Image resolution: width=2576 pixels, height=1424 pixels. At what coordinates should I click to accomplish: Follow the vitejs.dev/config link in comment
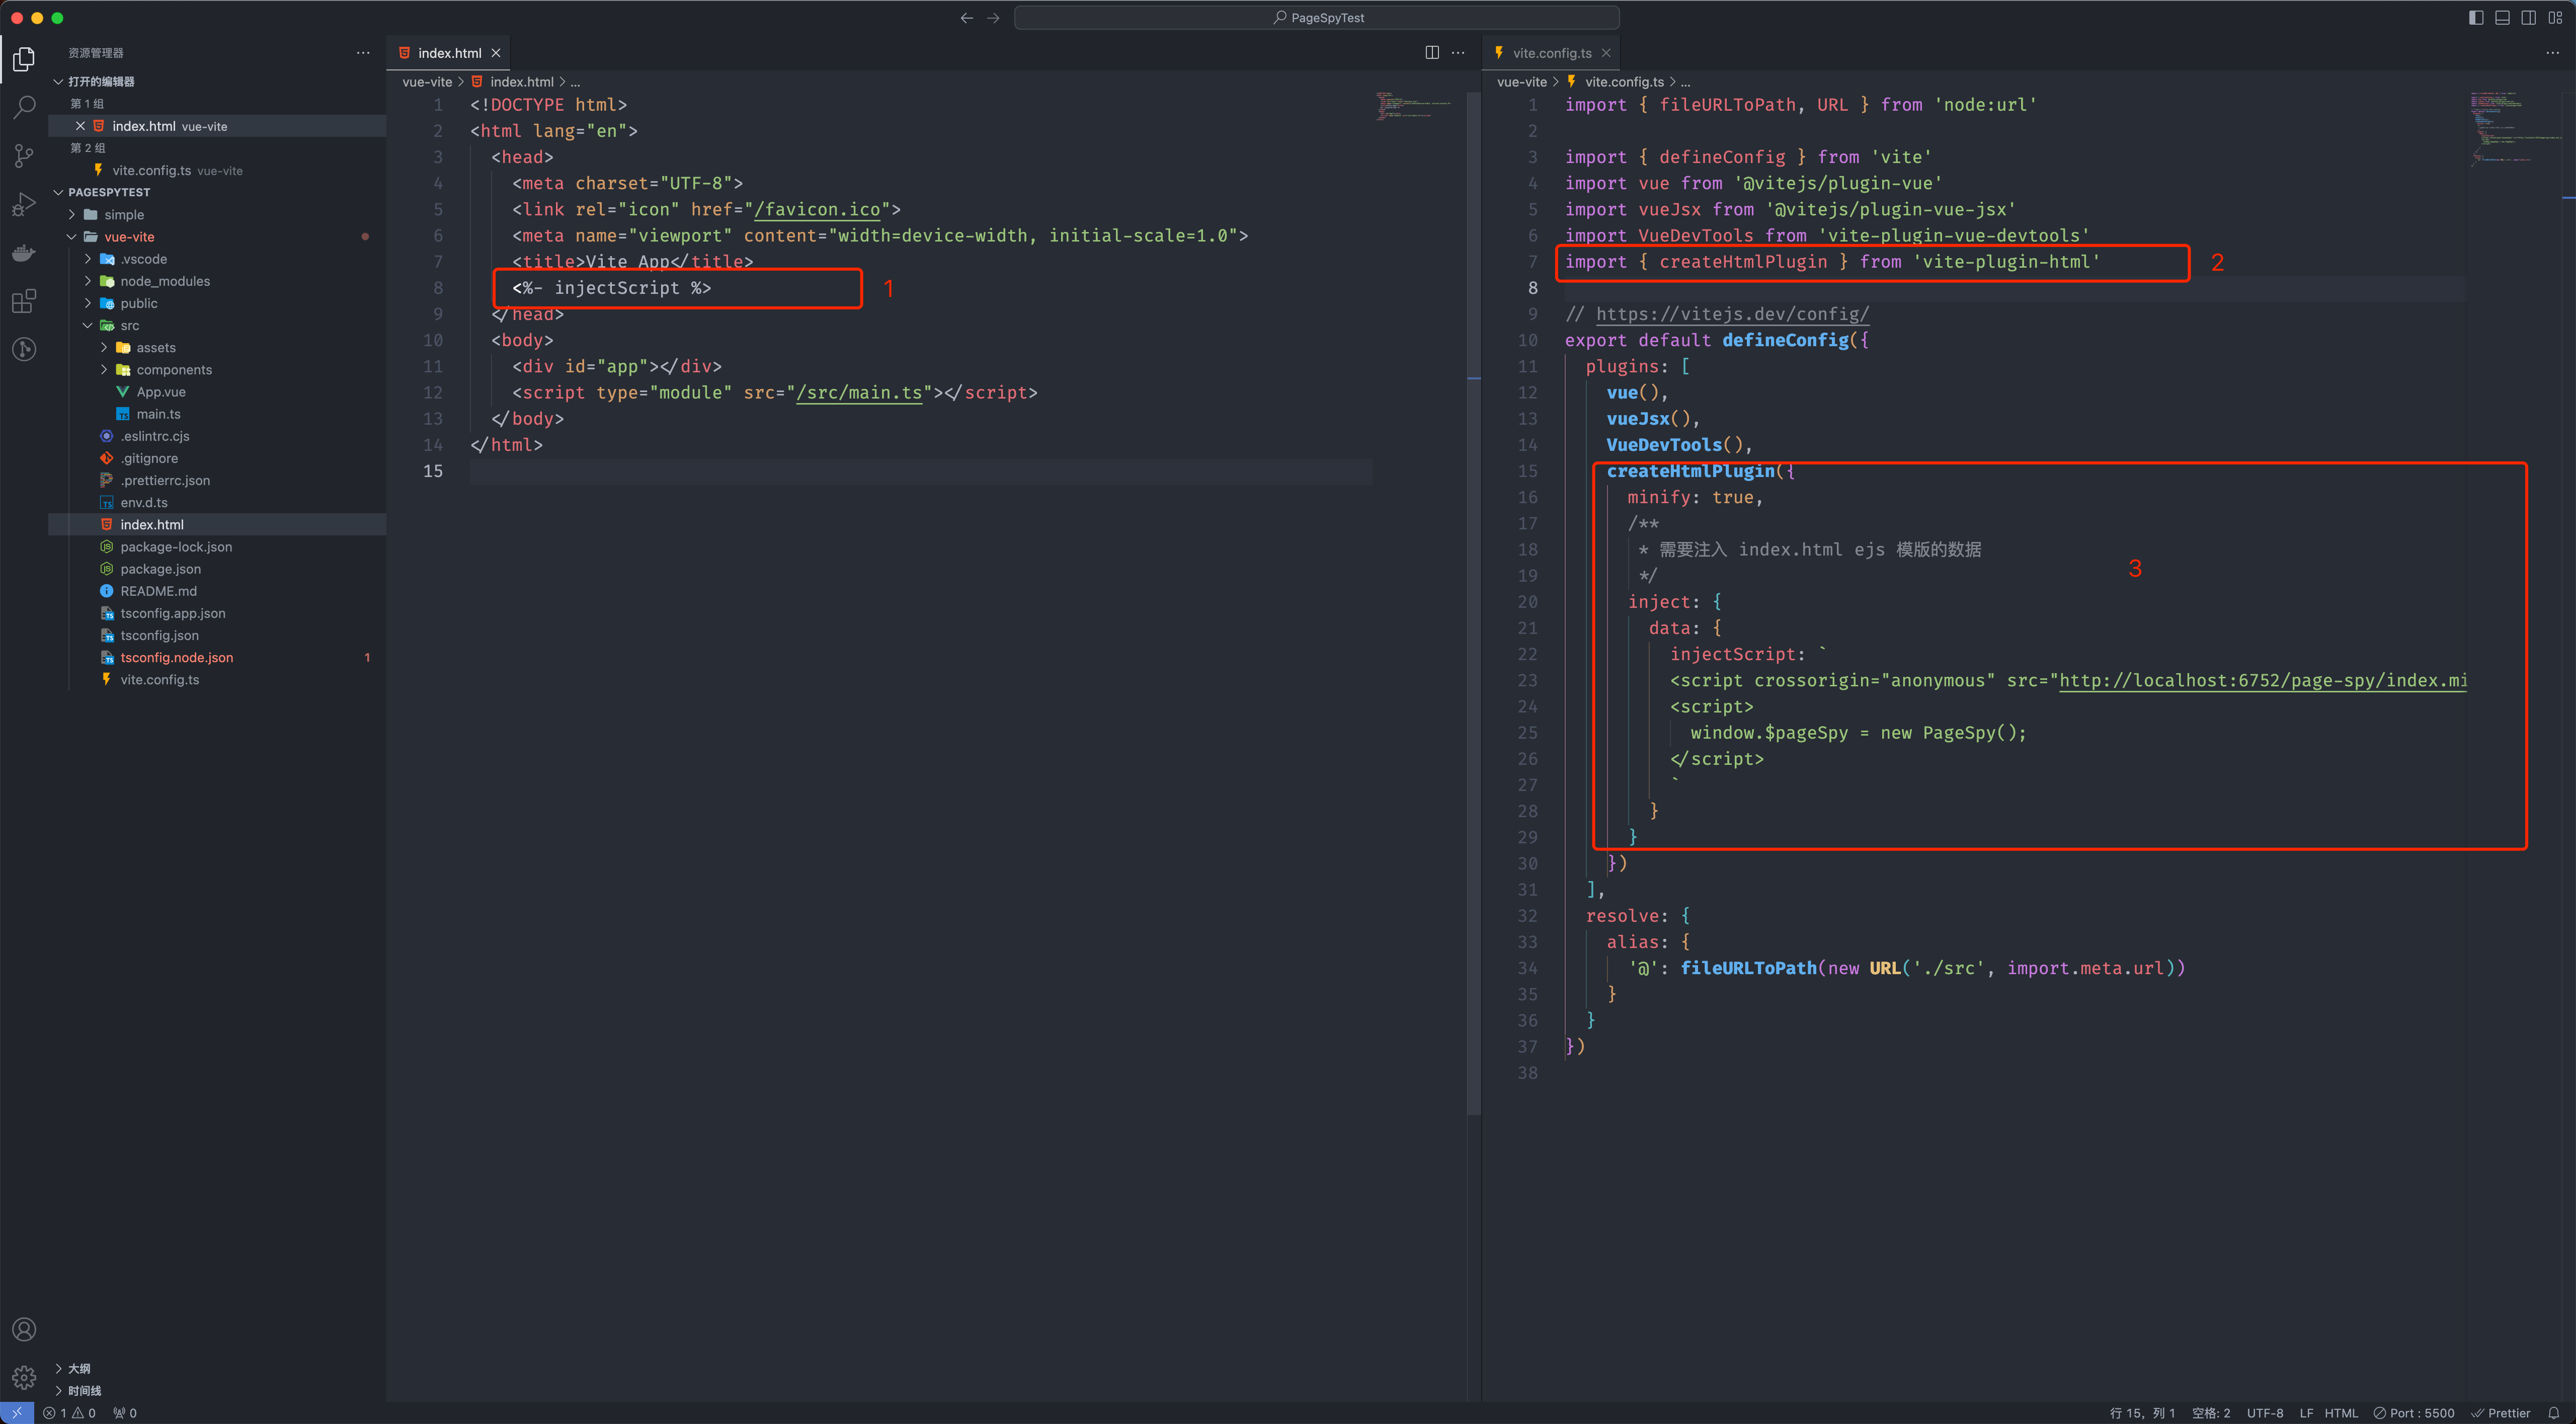1732,314
